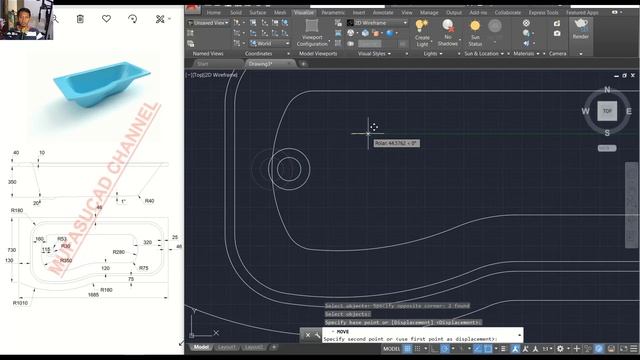Expand the Materials panel
This screenshot has height=360, width=640.
[x=527, y=53]
